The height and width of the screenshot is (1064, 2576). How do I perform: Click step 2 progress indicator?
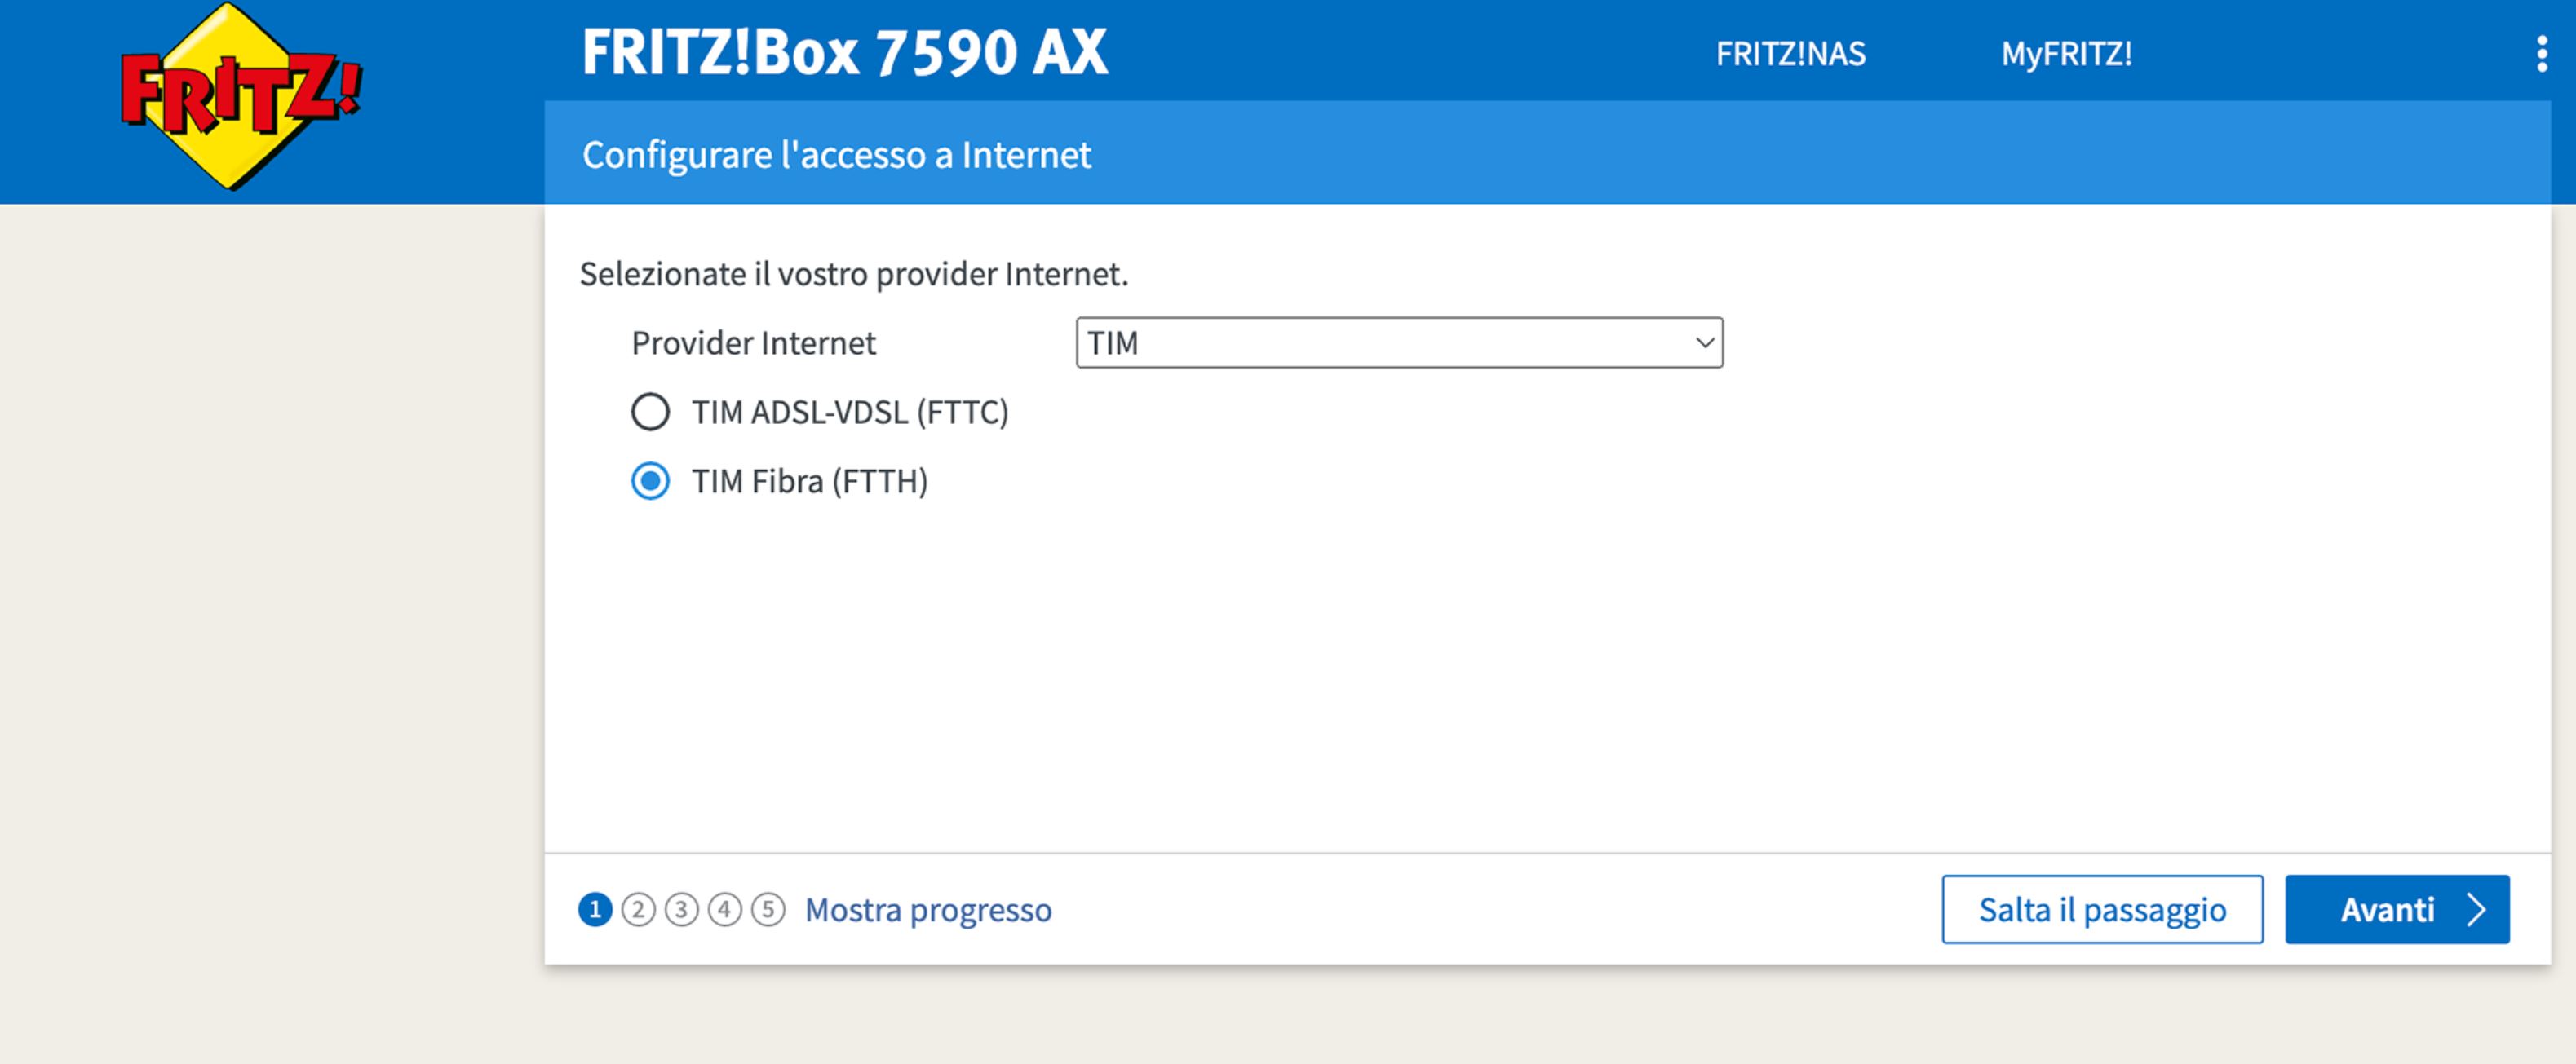point(638,910)
